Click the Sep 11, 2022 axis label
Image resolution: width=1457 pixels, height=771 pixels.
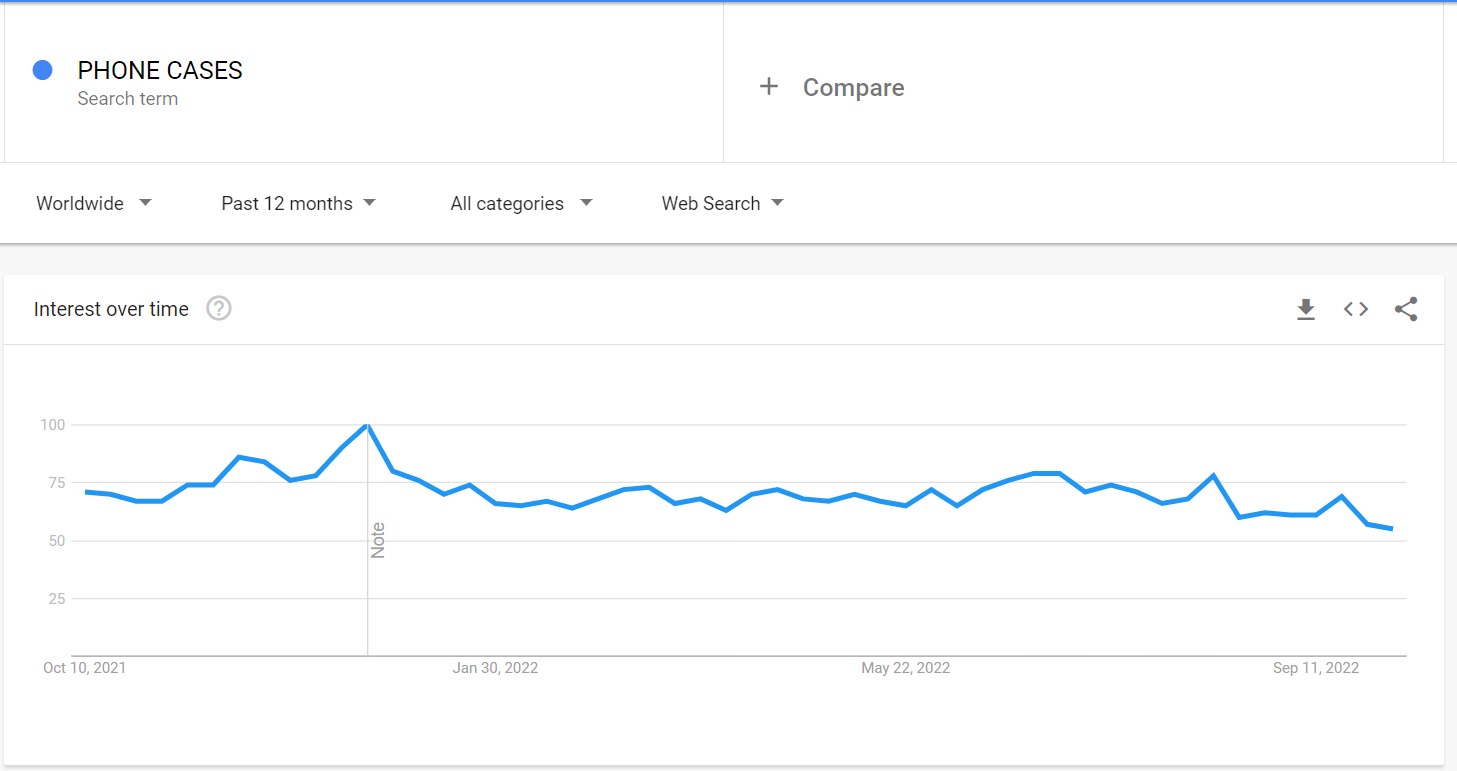[1316, 668]
